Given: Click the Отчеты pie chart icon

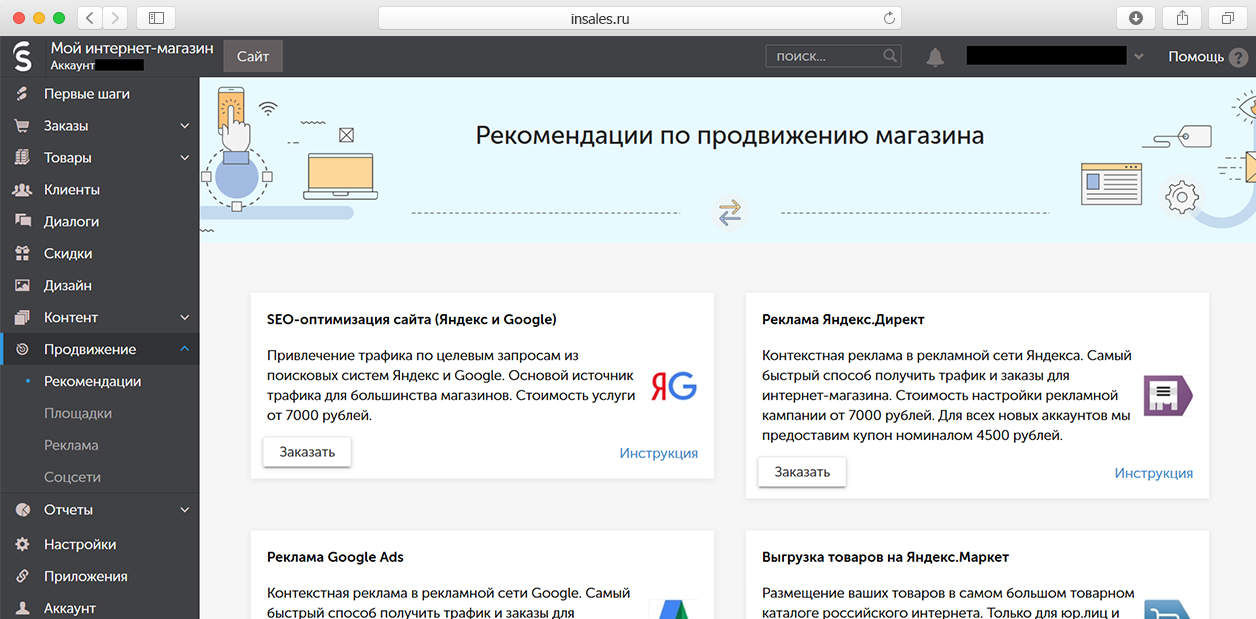Looking at the screenshot, I should coord(22,510).
